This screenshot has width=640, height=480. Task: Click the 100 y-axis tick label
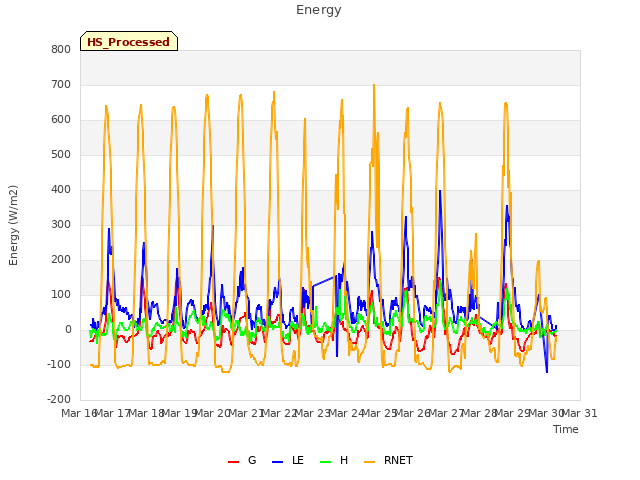61,295
